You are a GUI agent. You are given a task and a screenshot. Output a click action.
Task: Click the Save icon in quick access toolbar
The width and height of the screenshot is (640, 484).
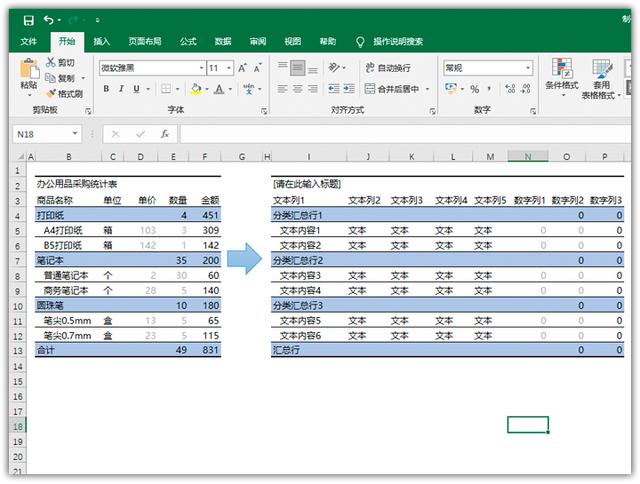[28, 20]
